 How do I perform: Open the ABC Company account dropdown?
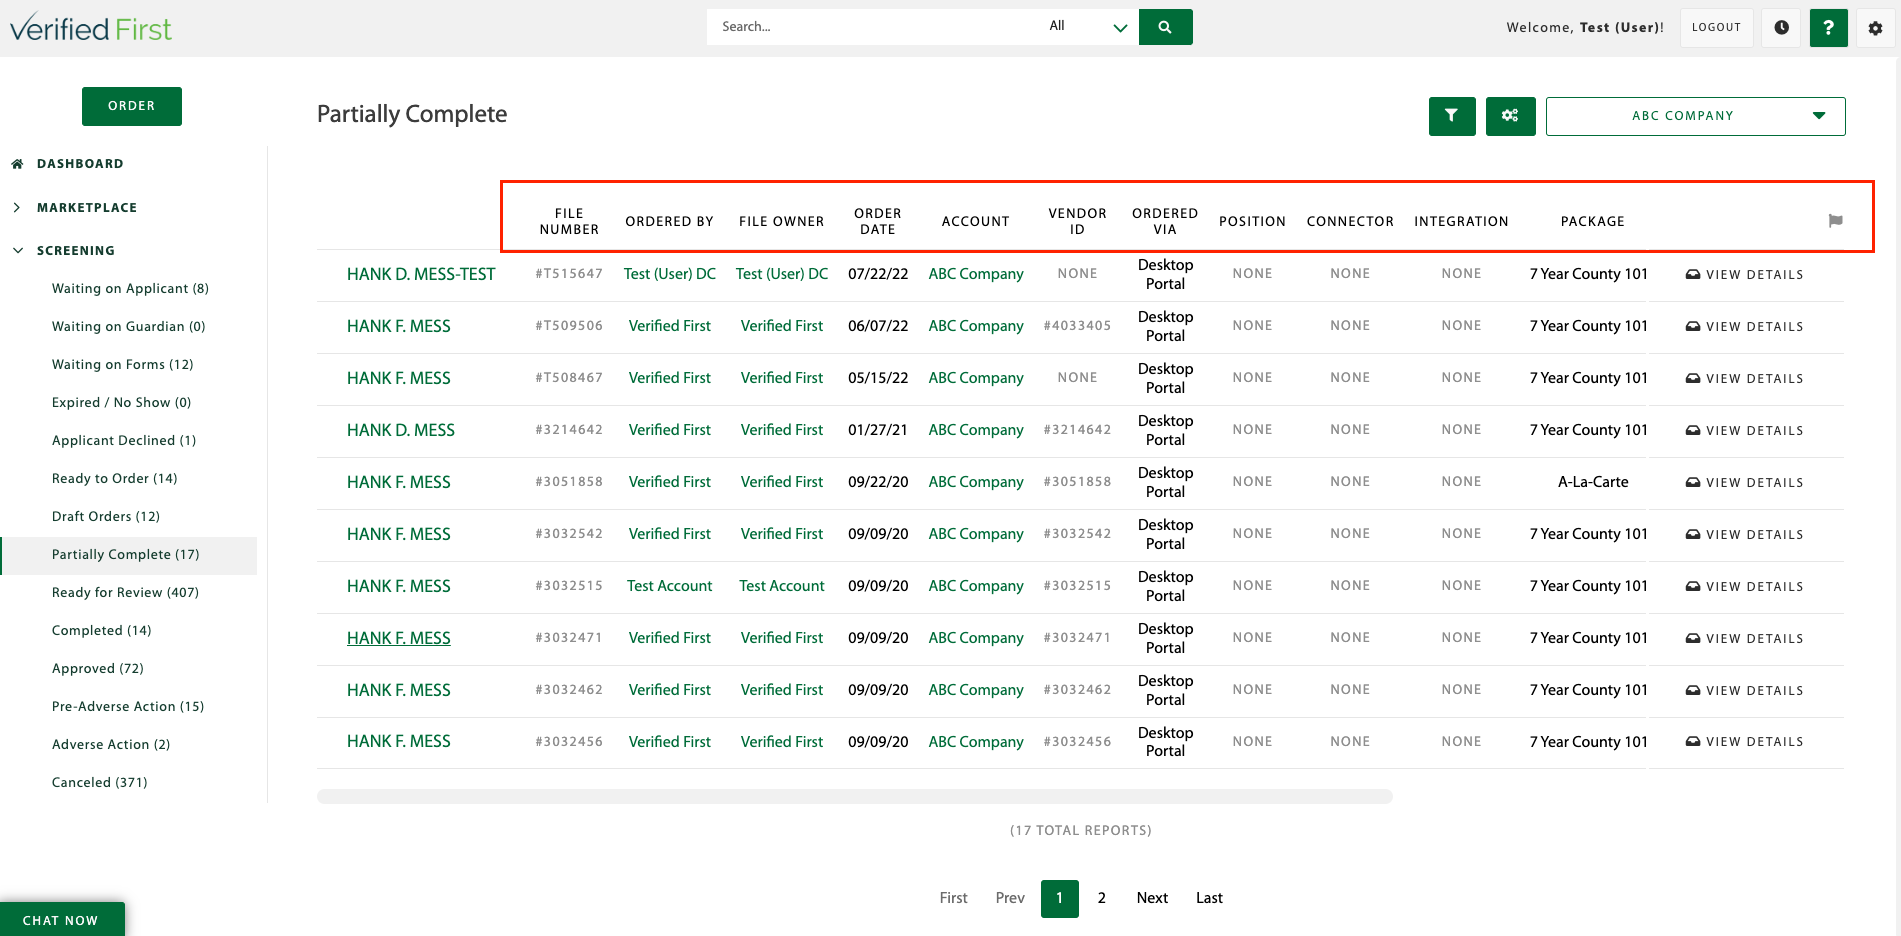click(x=1695, y=116)
